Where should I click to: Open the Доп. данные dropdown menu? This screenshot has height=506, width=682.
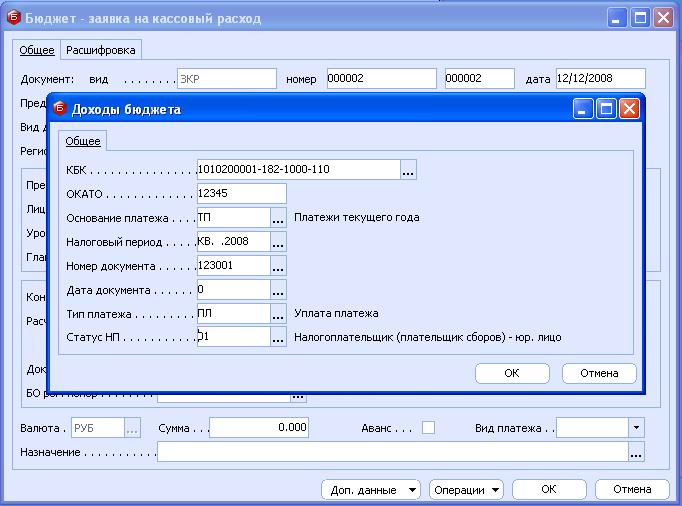coord(371,490)
